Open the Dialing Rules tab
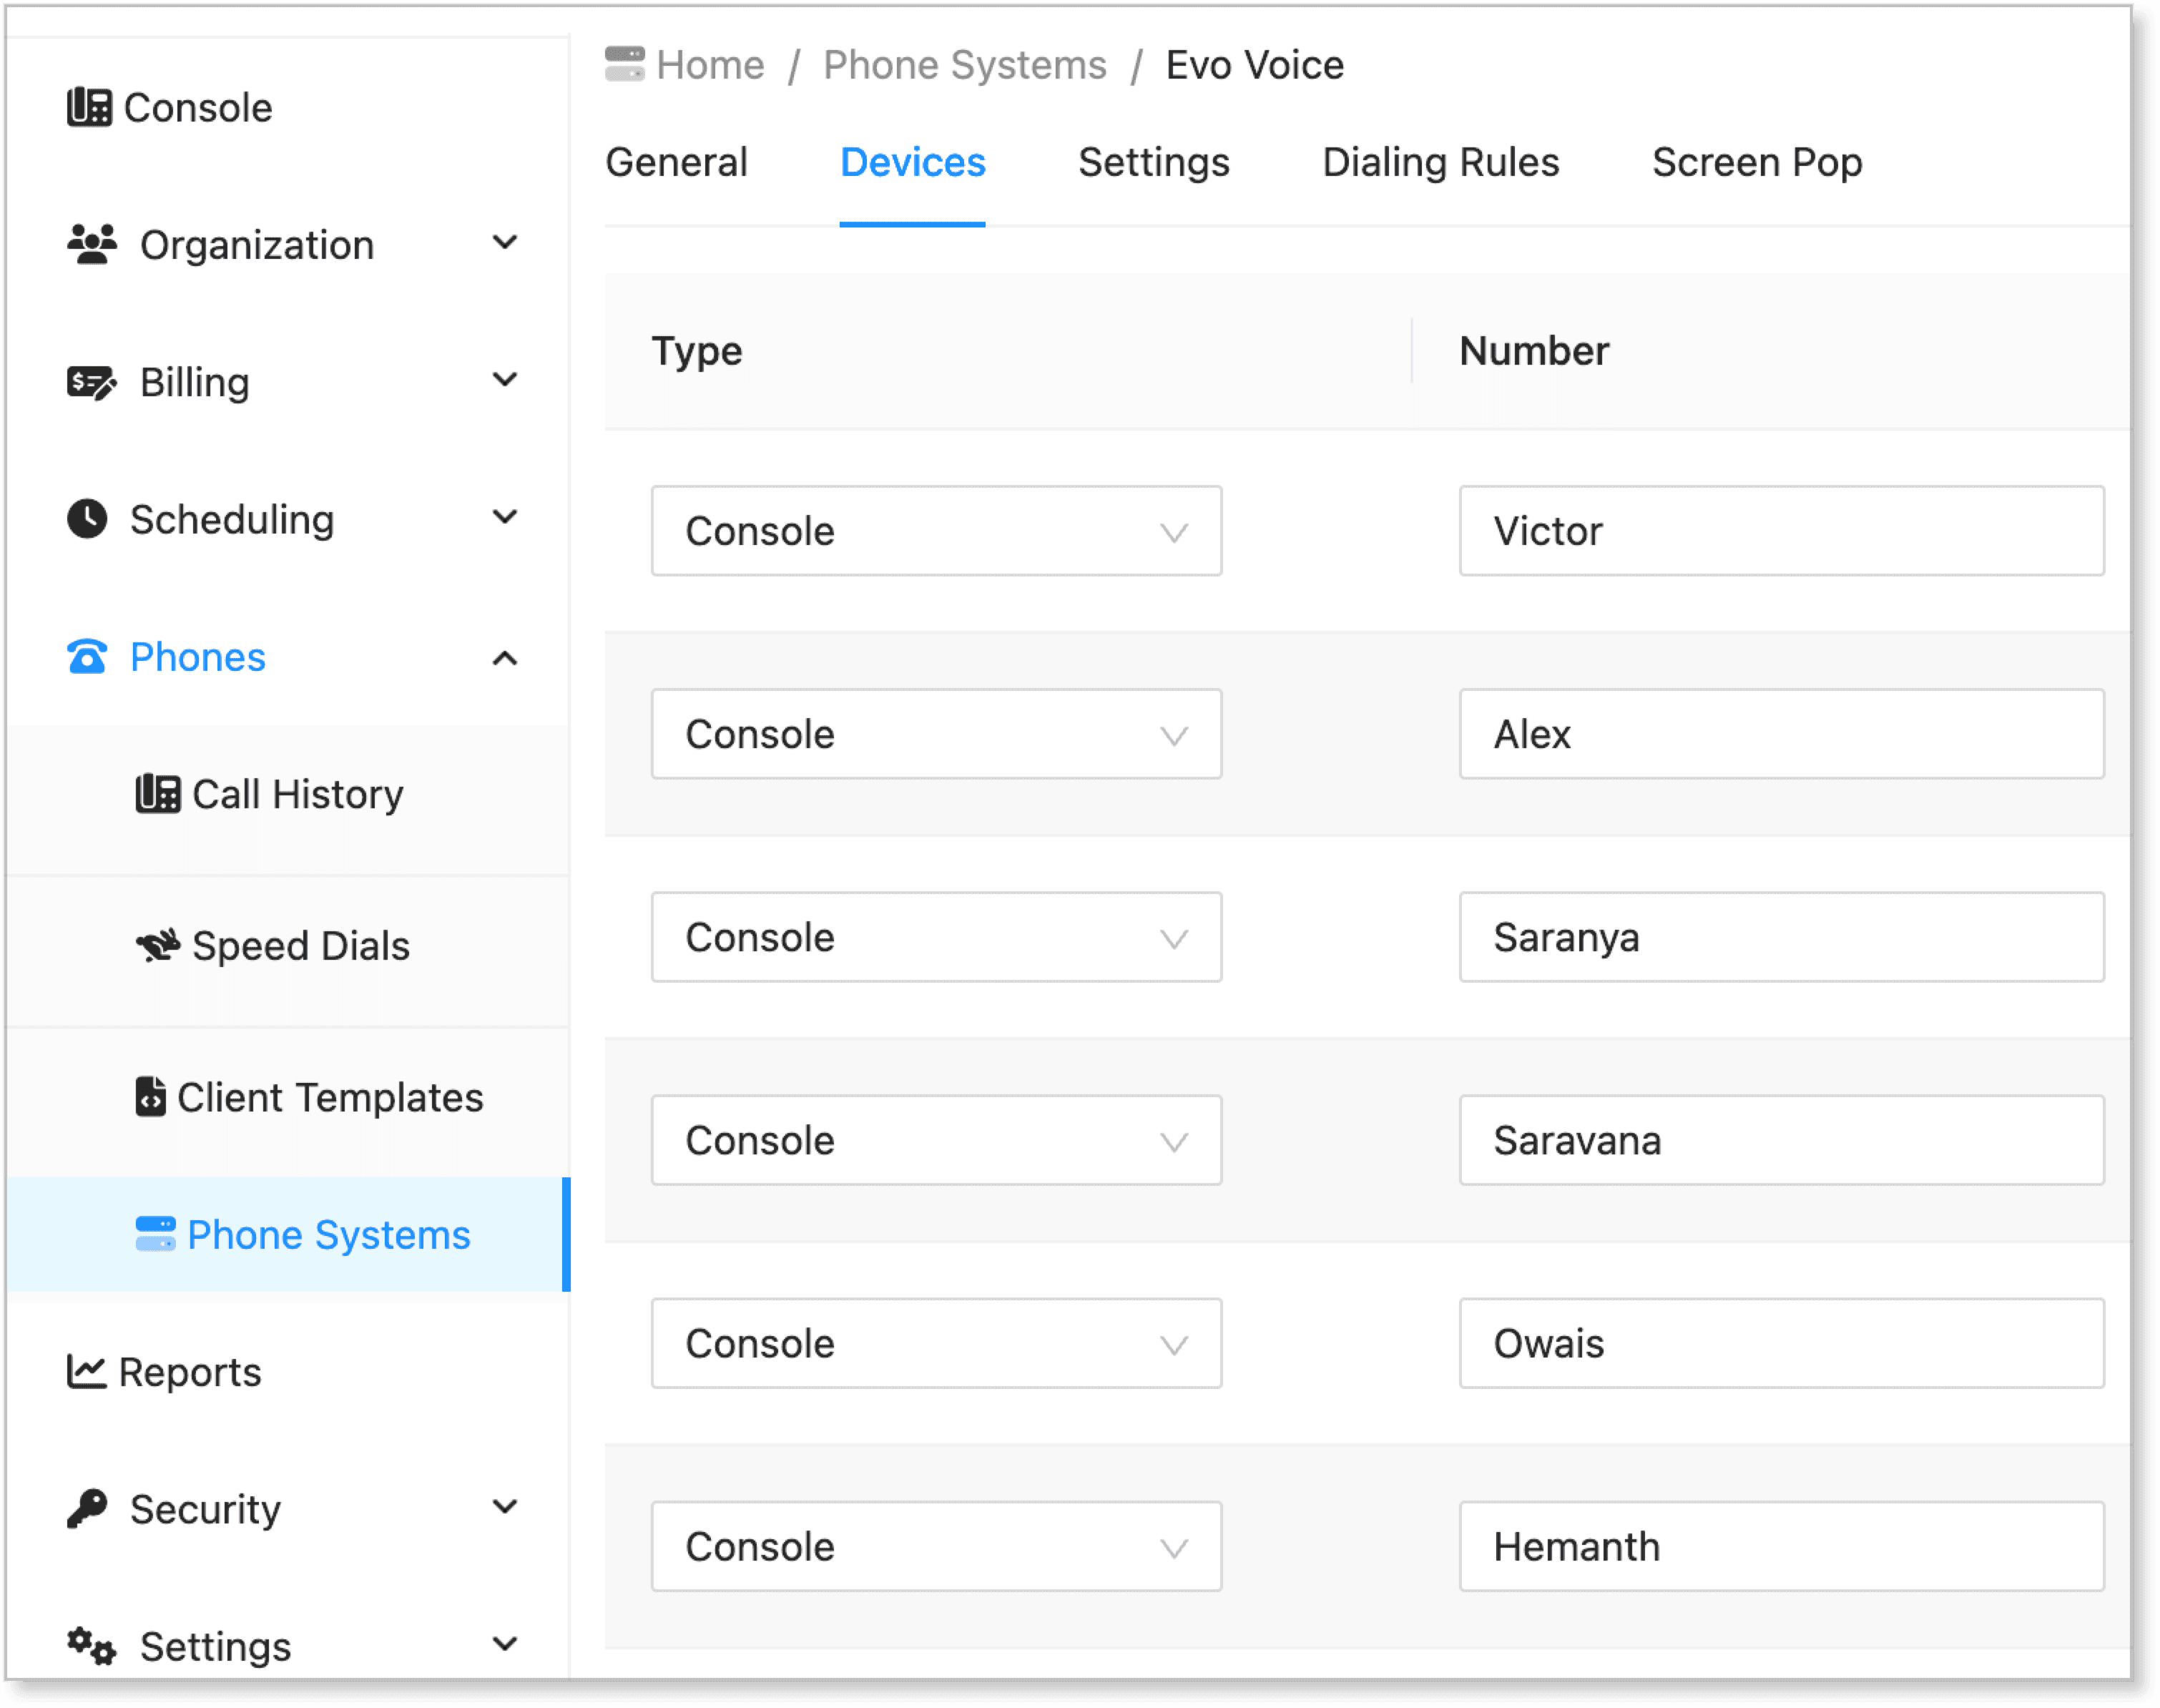2160x1708 pixels. pyautogui.click(x=1441, y=162)
